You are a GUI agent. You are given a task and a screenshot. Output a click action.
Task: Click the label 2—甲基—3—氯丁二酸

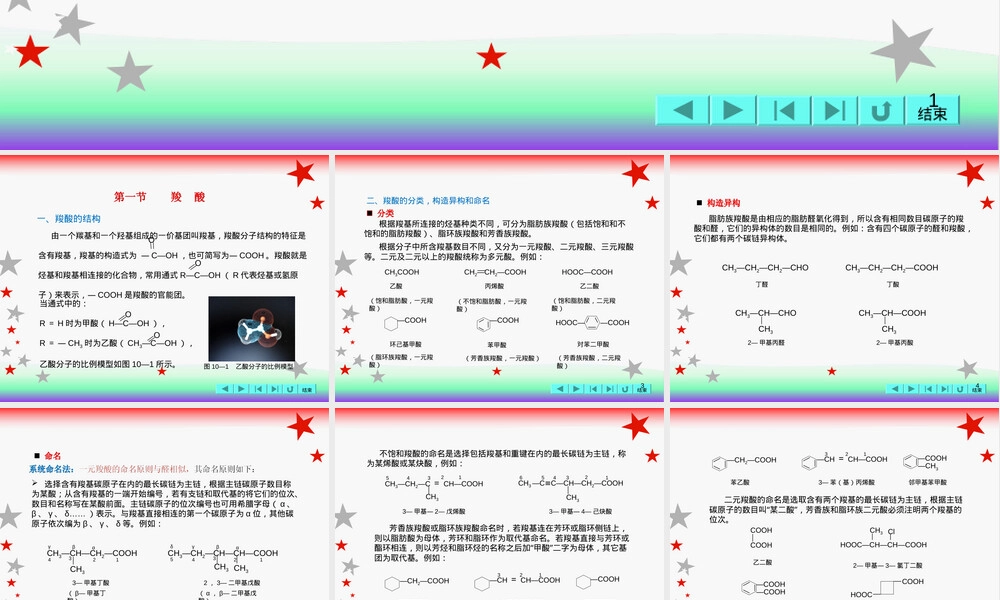point(887,566)
